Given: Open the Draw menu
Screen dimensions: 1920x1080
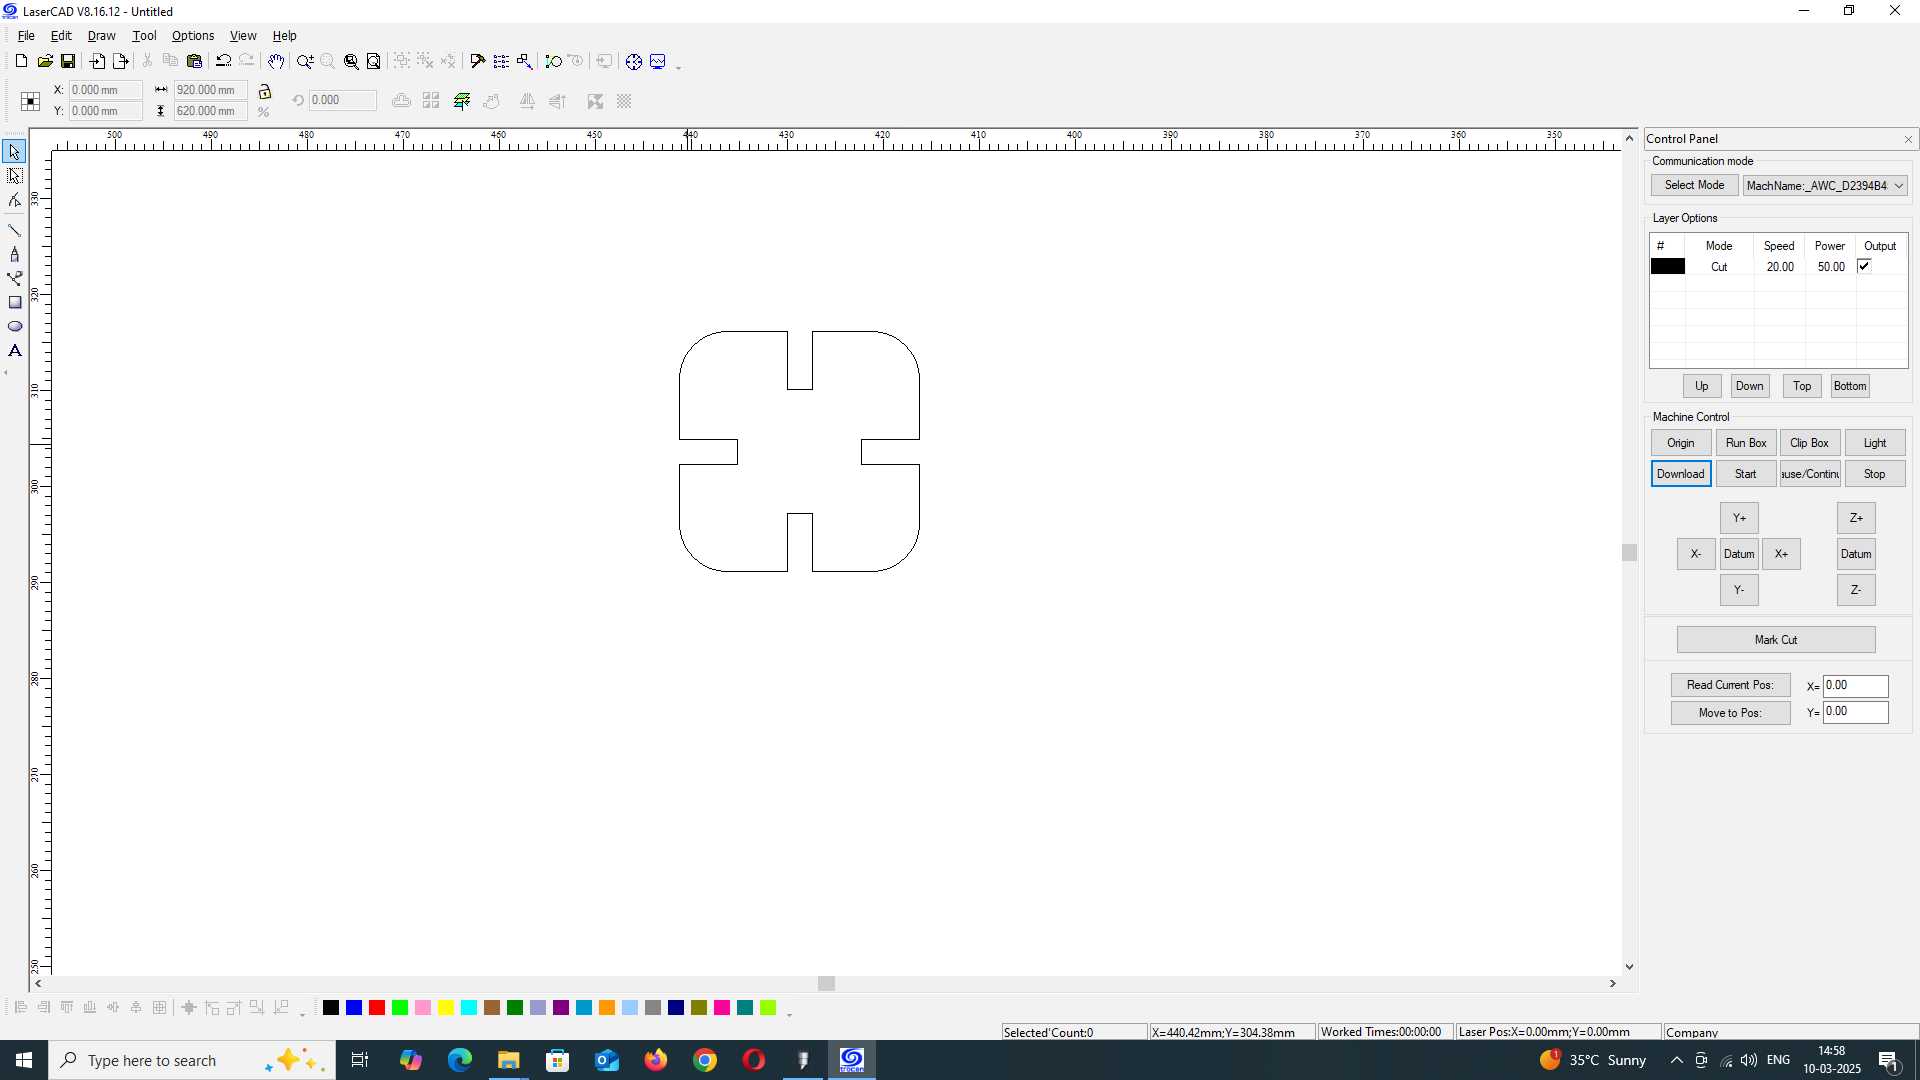Looking at the screenshot, I should tap(101, 35).
